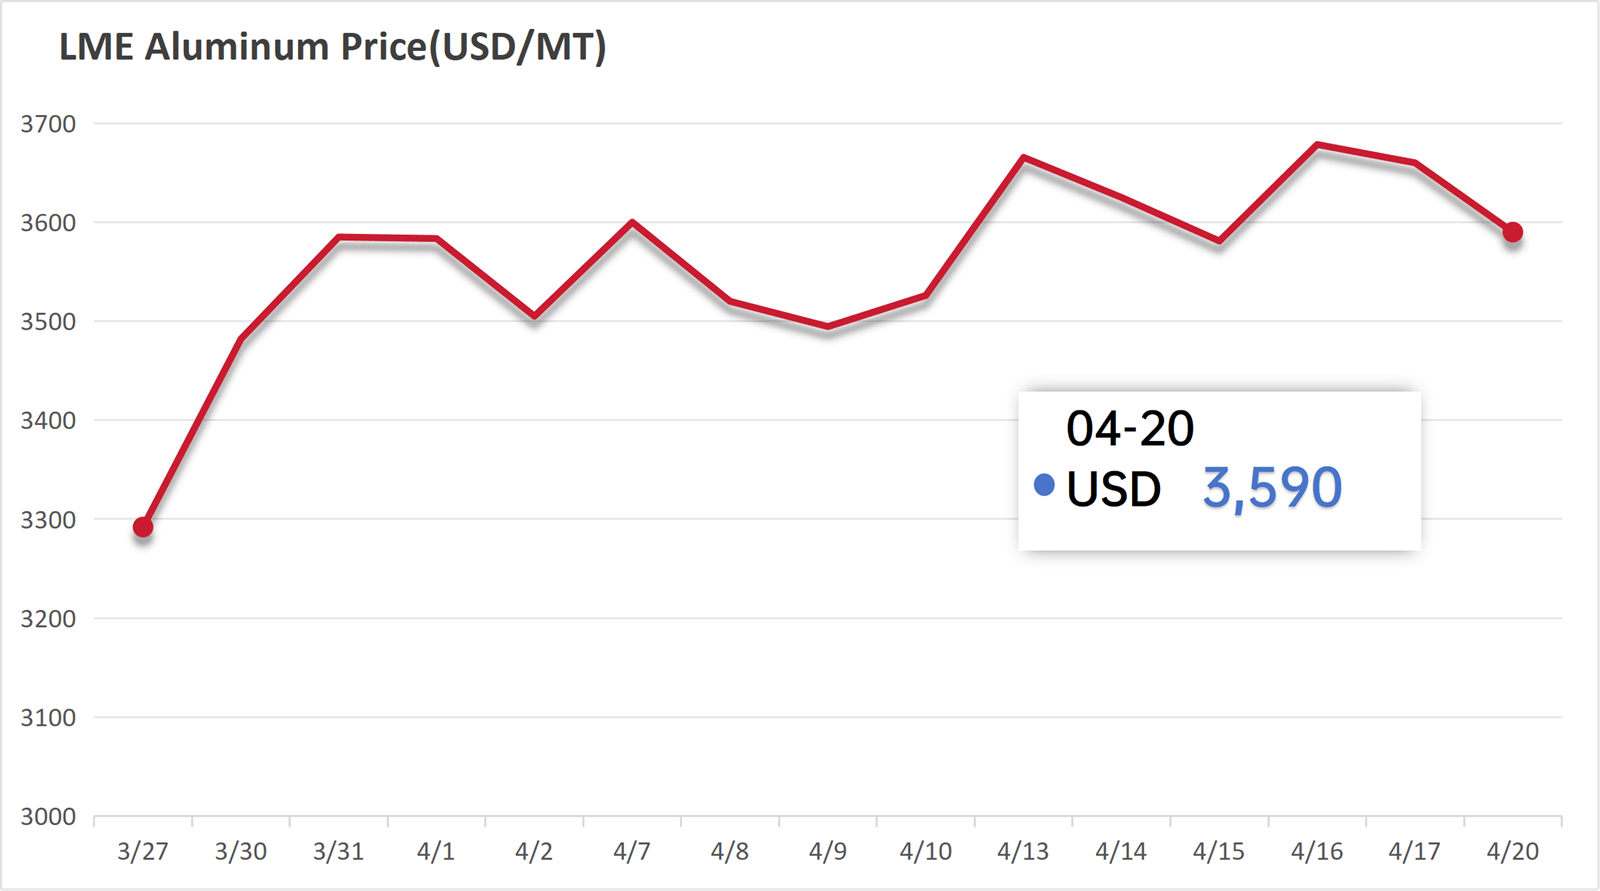Click the 3500 y-axis tick label
The image size is (1600, 891).
tap(48, 322)
